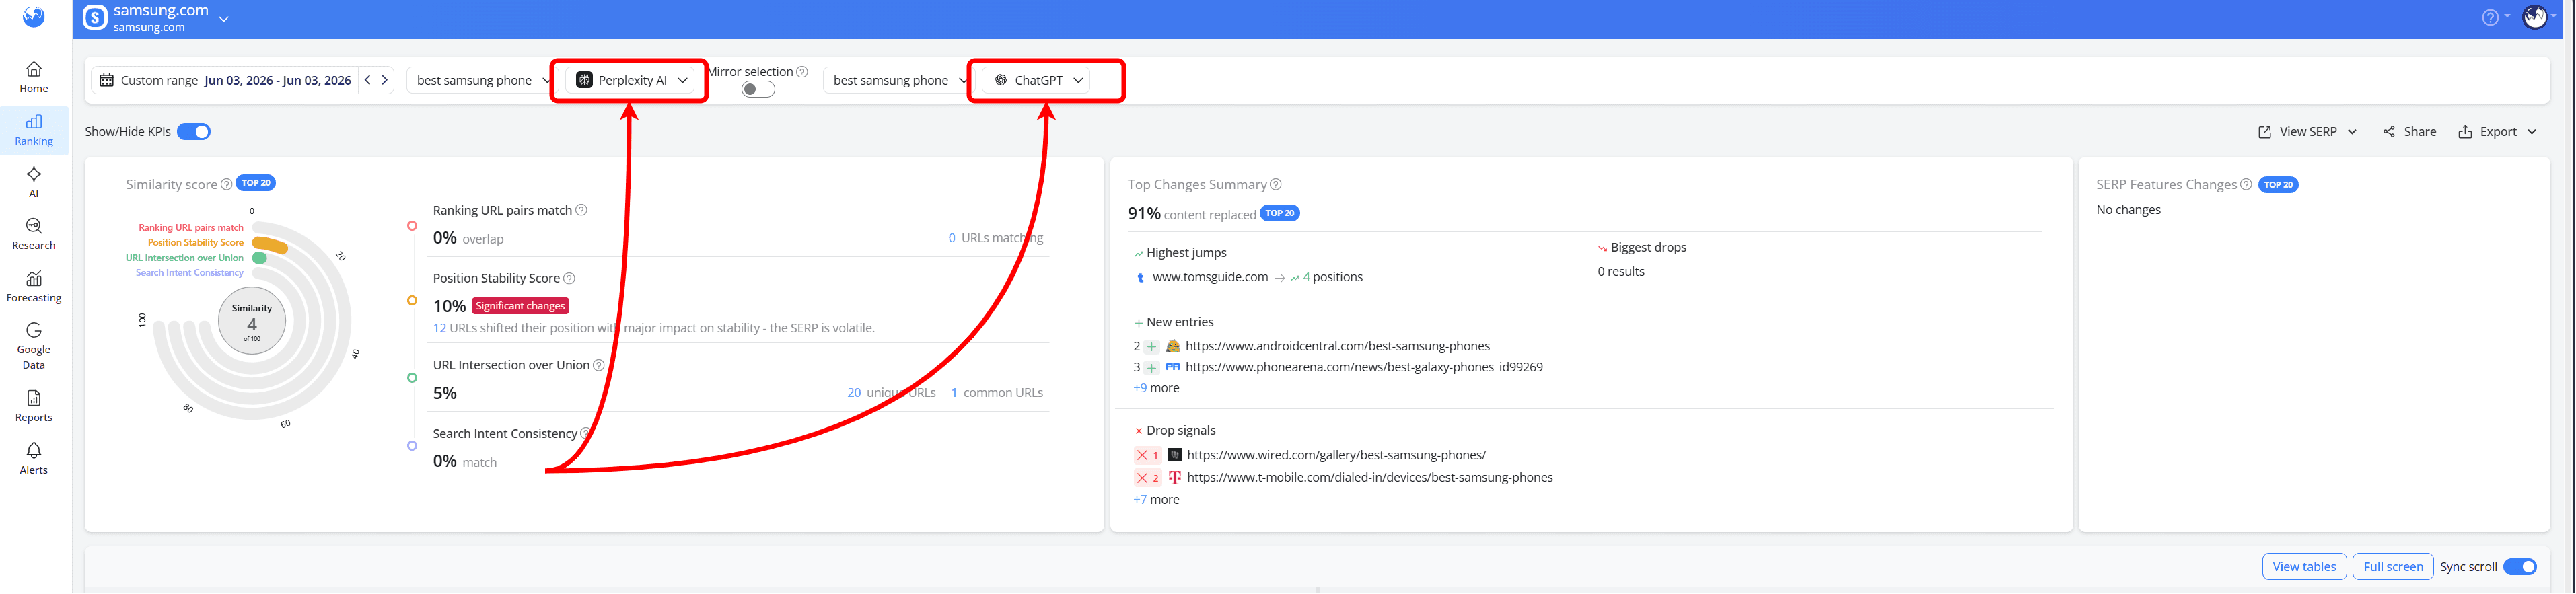Expand the Export dropdown
Screen dimensions: 2576x594
(2497, 132)
